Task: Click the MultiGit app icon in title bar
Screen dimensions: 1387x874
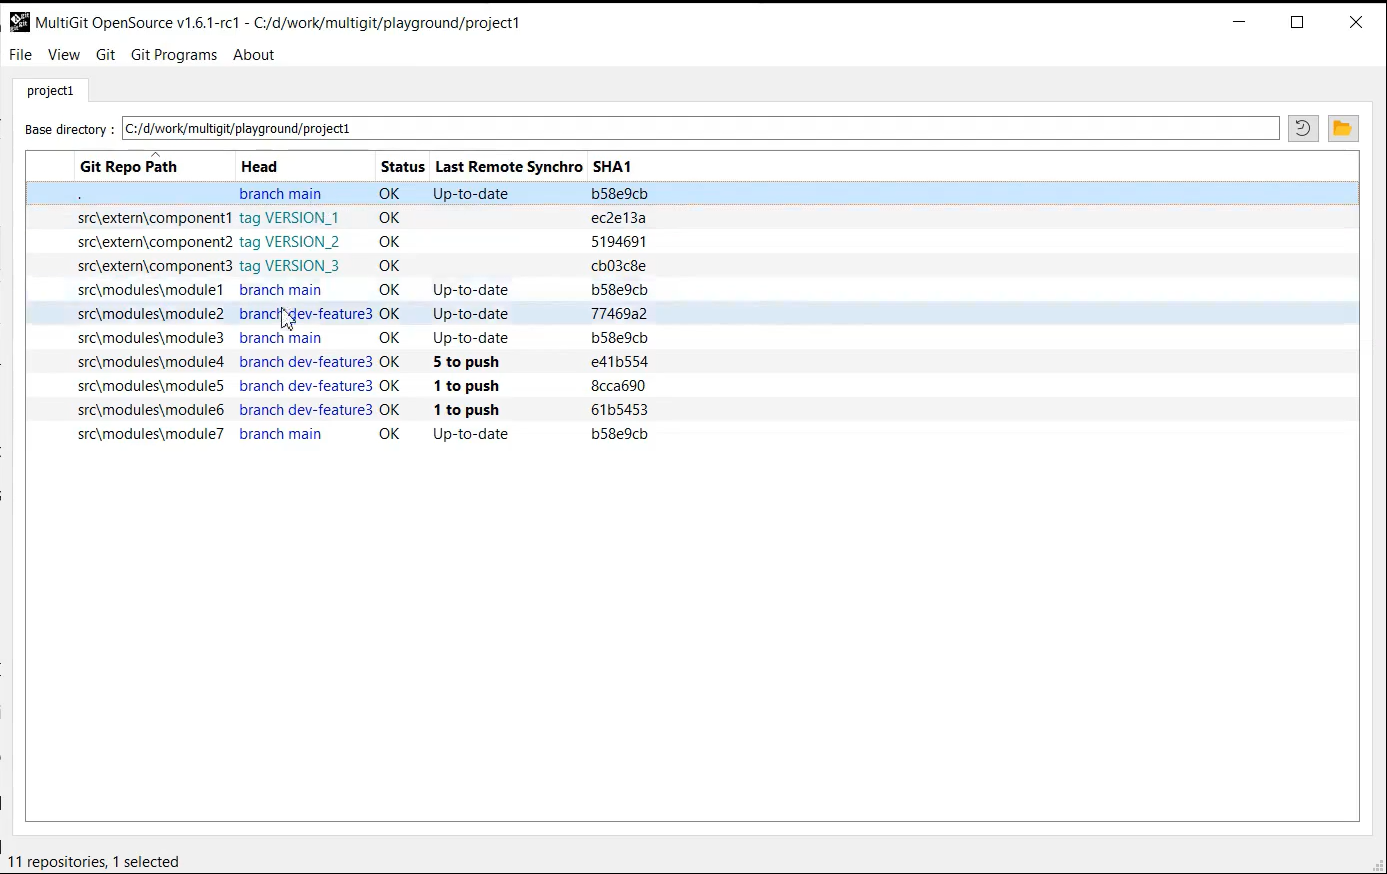Action: (x=19, y=22)
